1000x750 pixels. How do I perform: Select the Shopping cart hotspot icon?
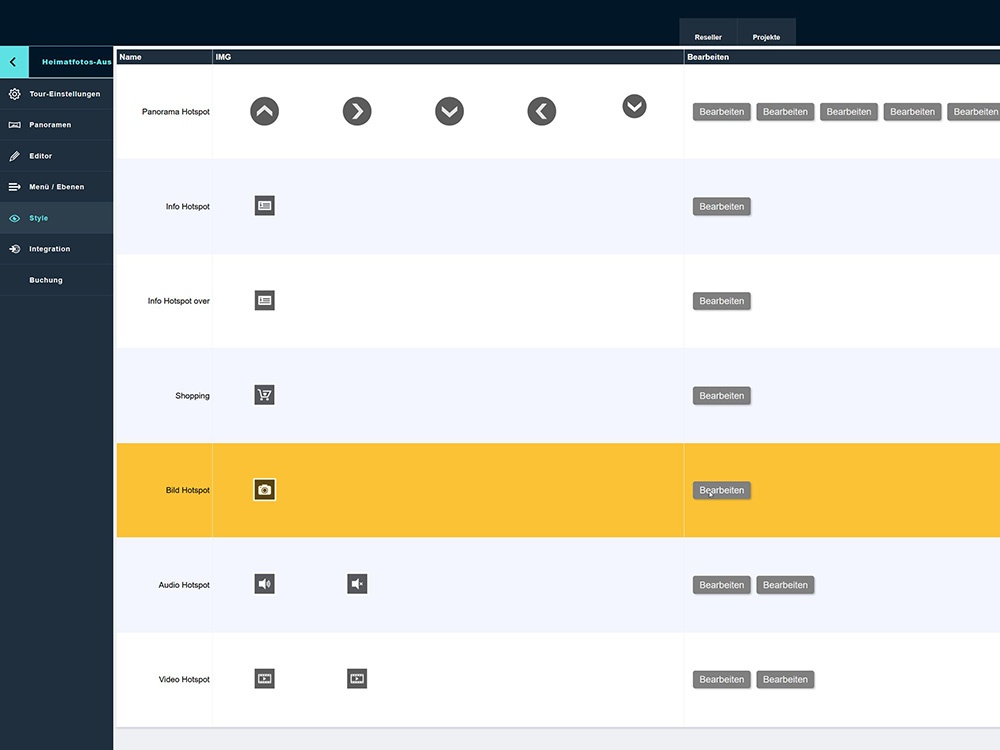264,395
